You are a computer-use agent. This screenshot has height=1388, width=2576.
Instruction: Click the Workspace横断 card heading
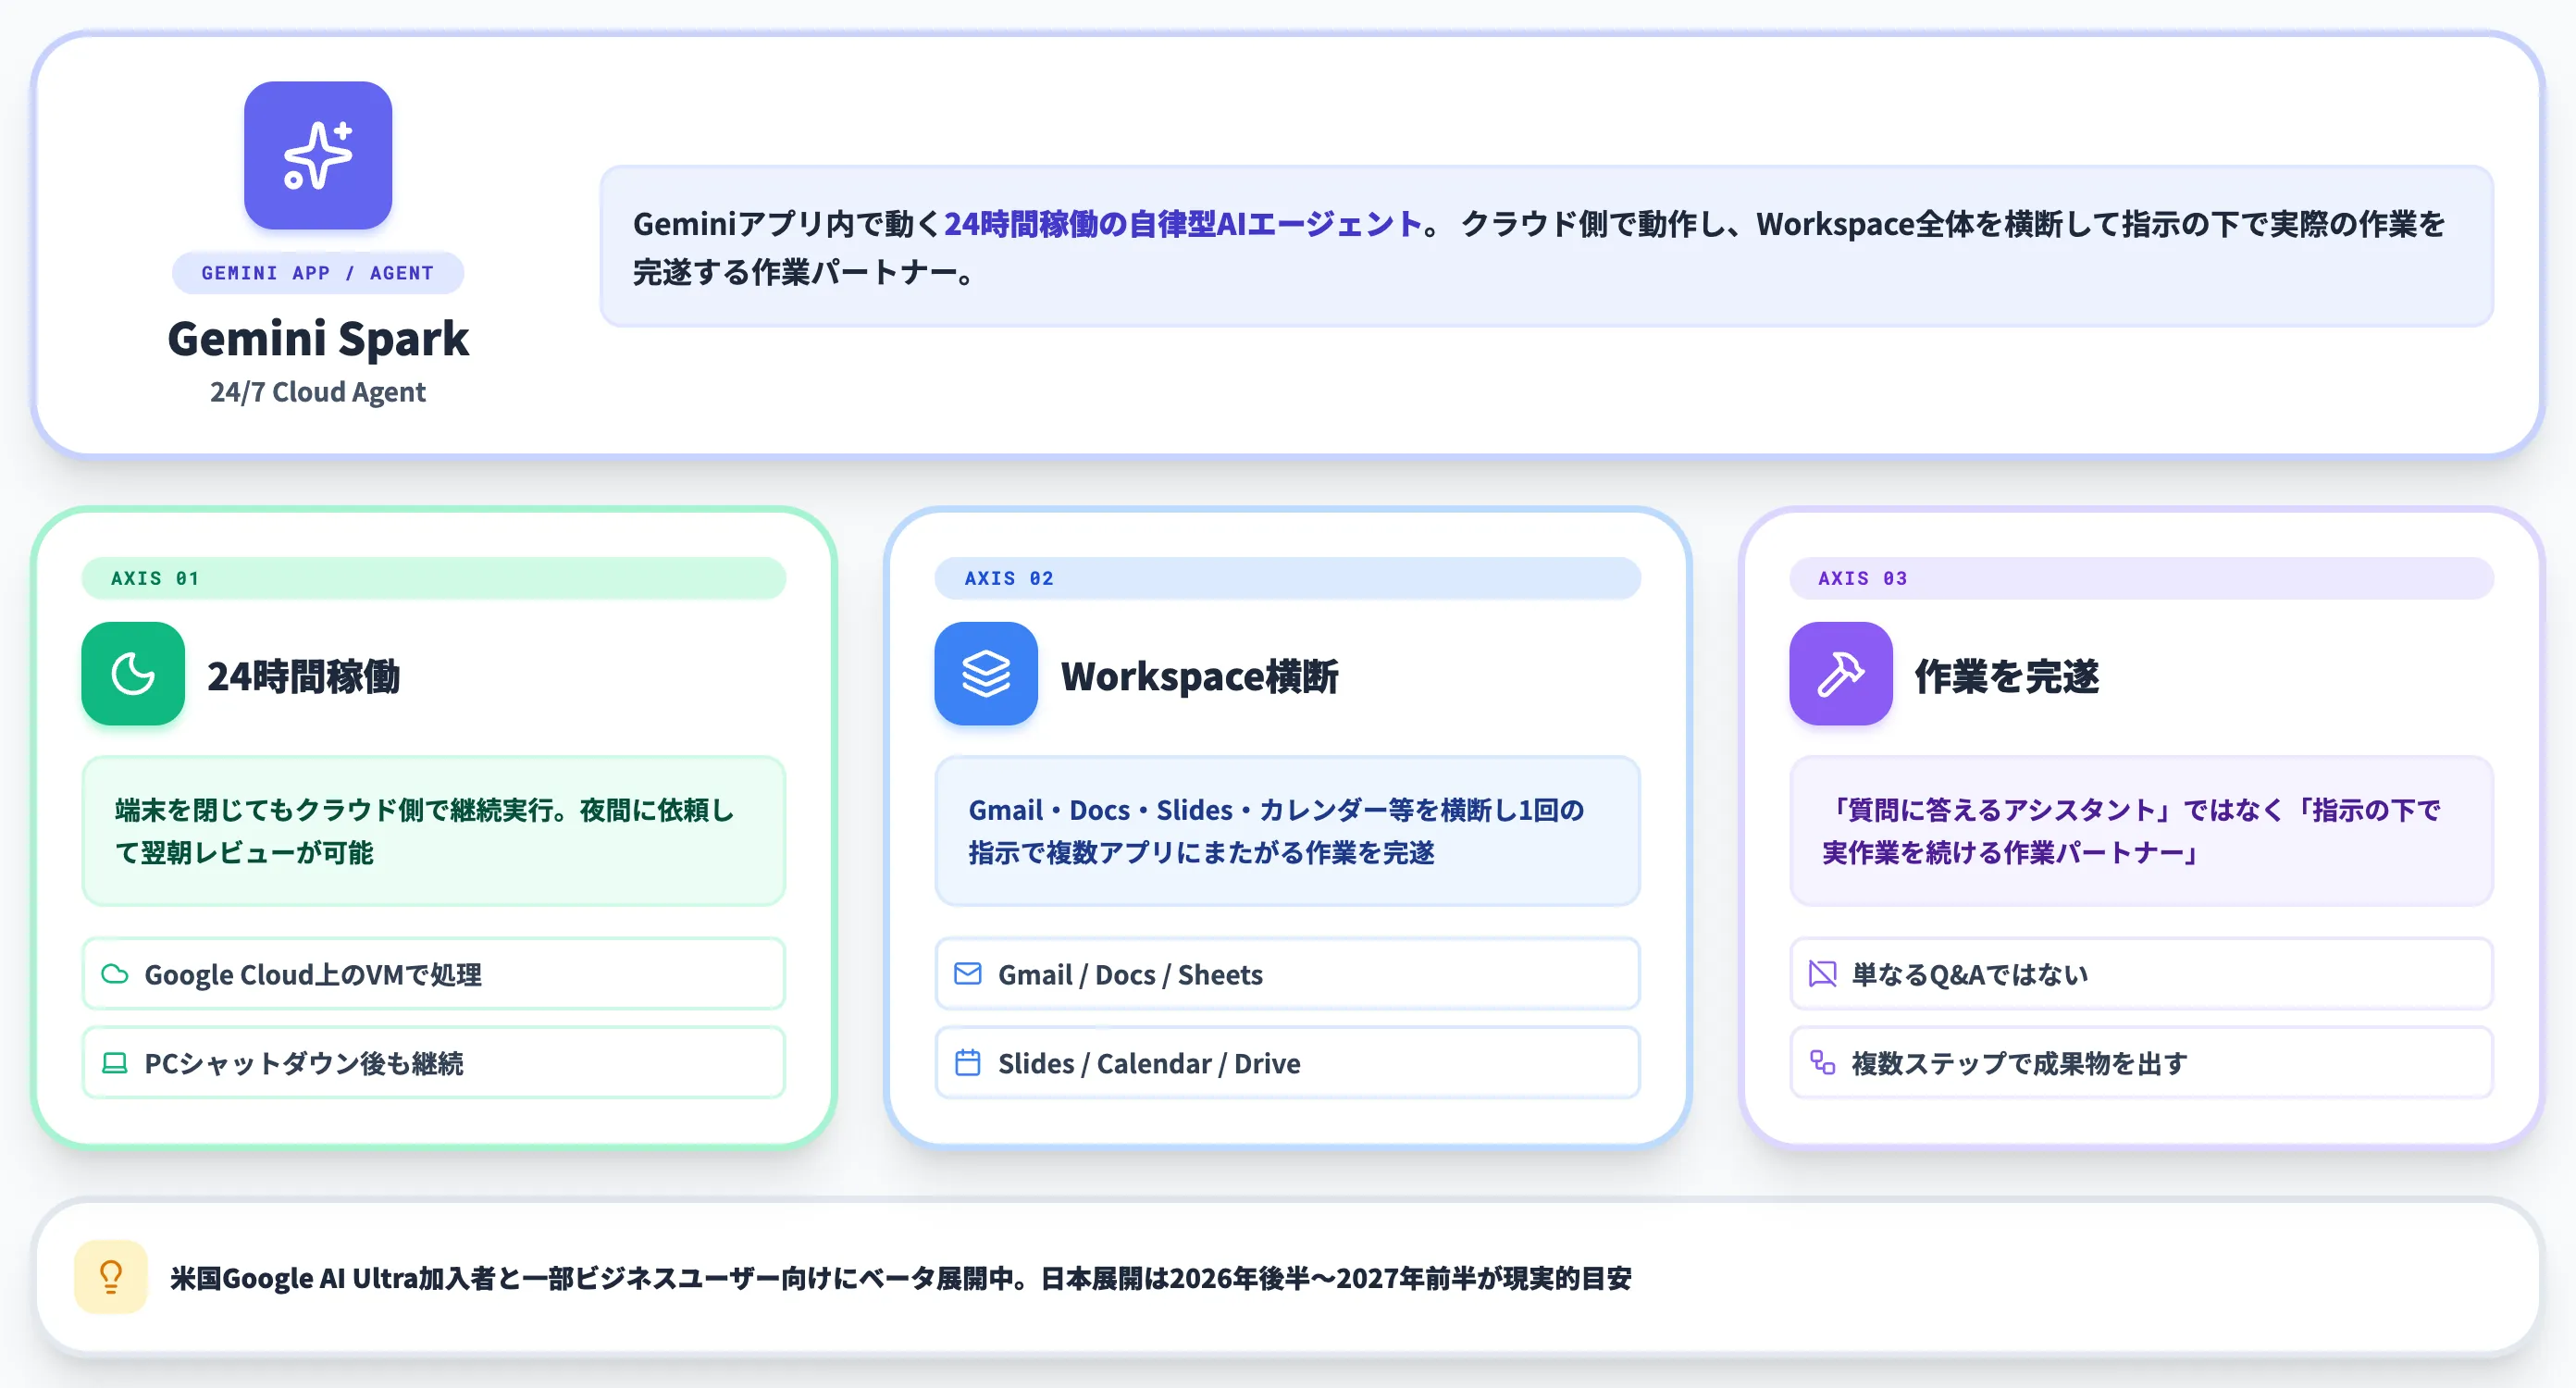[x=1199, y=677]
